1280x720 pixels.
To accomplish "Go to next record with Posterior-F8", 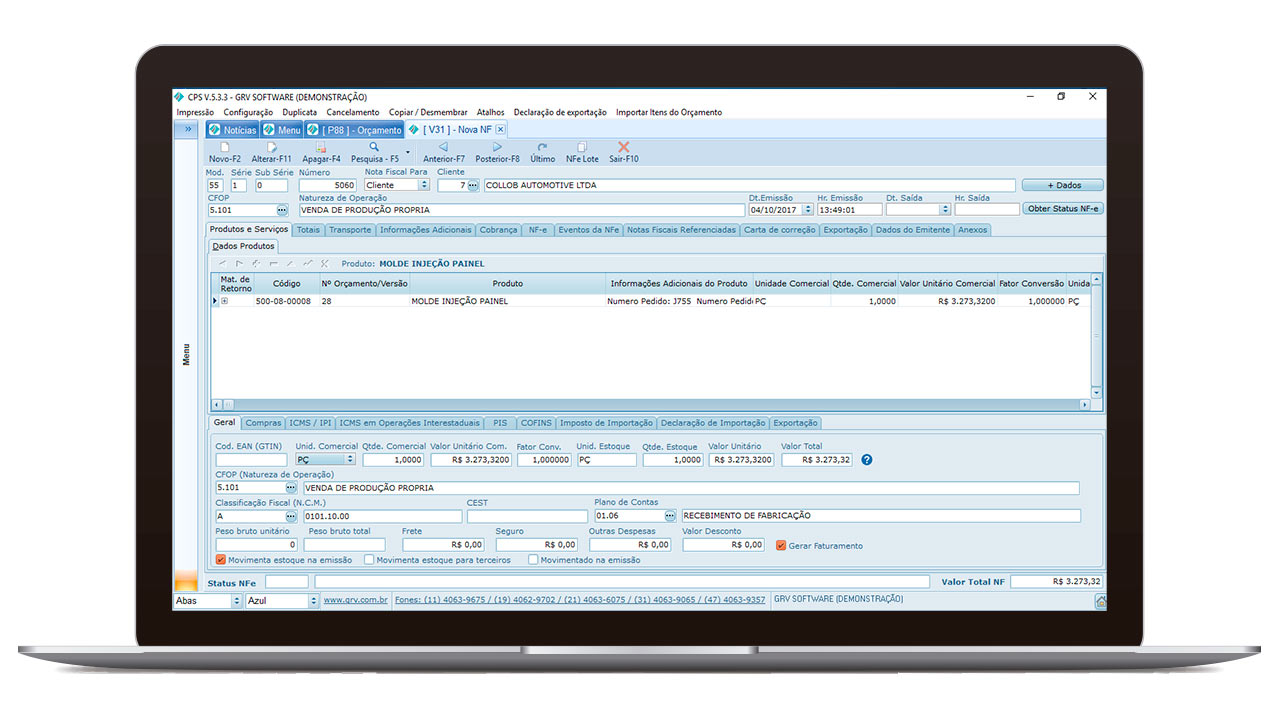I will click(x=497, y=147).
